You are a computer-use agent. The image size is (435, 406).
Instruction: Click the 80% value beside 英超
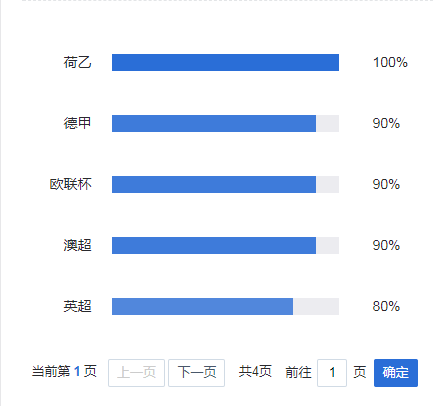(386, 306)
